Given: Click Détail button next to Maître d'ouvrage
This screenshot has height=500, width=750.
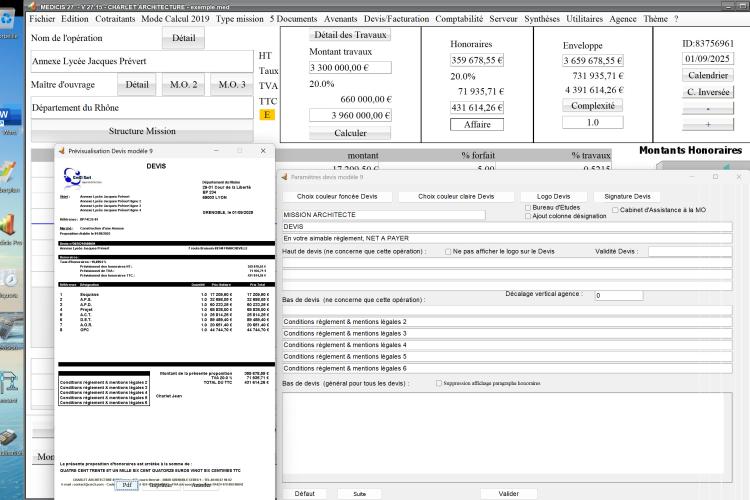Looking at the screenshot, I should click(x=137, y=85).
